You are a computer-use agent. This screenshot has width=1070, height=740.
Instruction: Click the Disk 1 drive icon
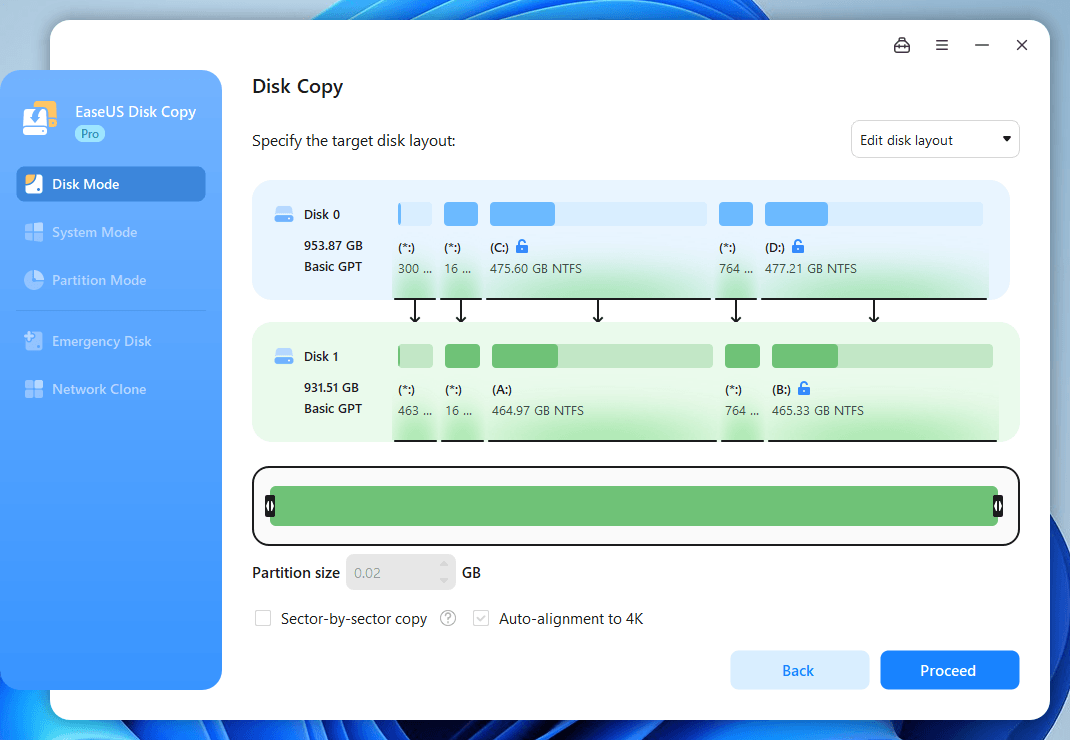(x=284, y=356)
